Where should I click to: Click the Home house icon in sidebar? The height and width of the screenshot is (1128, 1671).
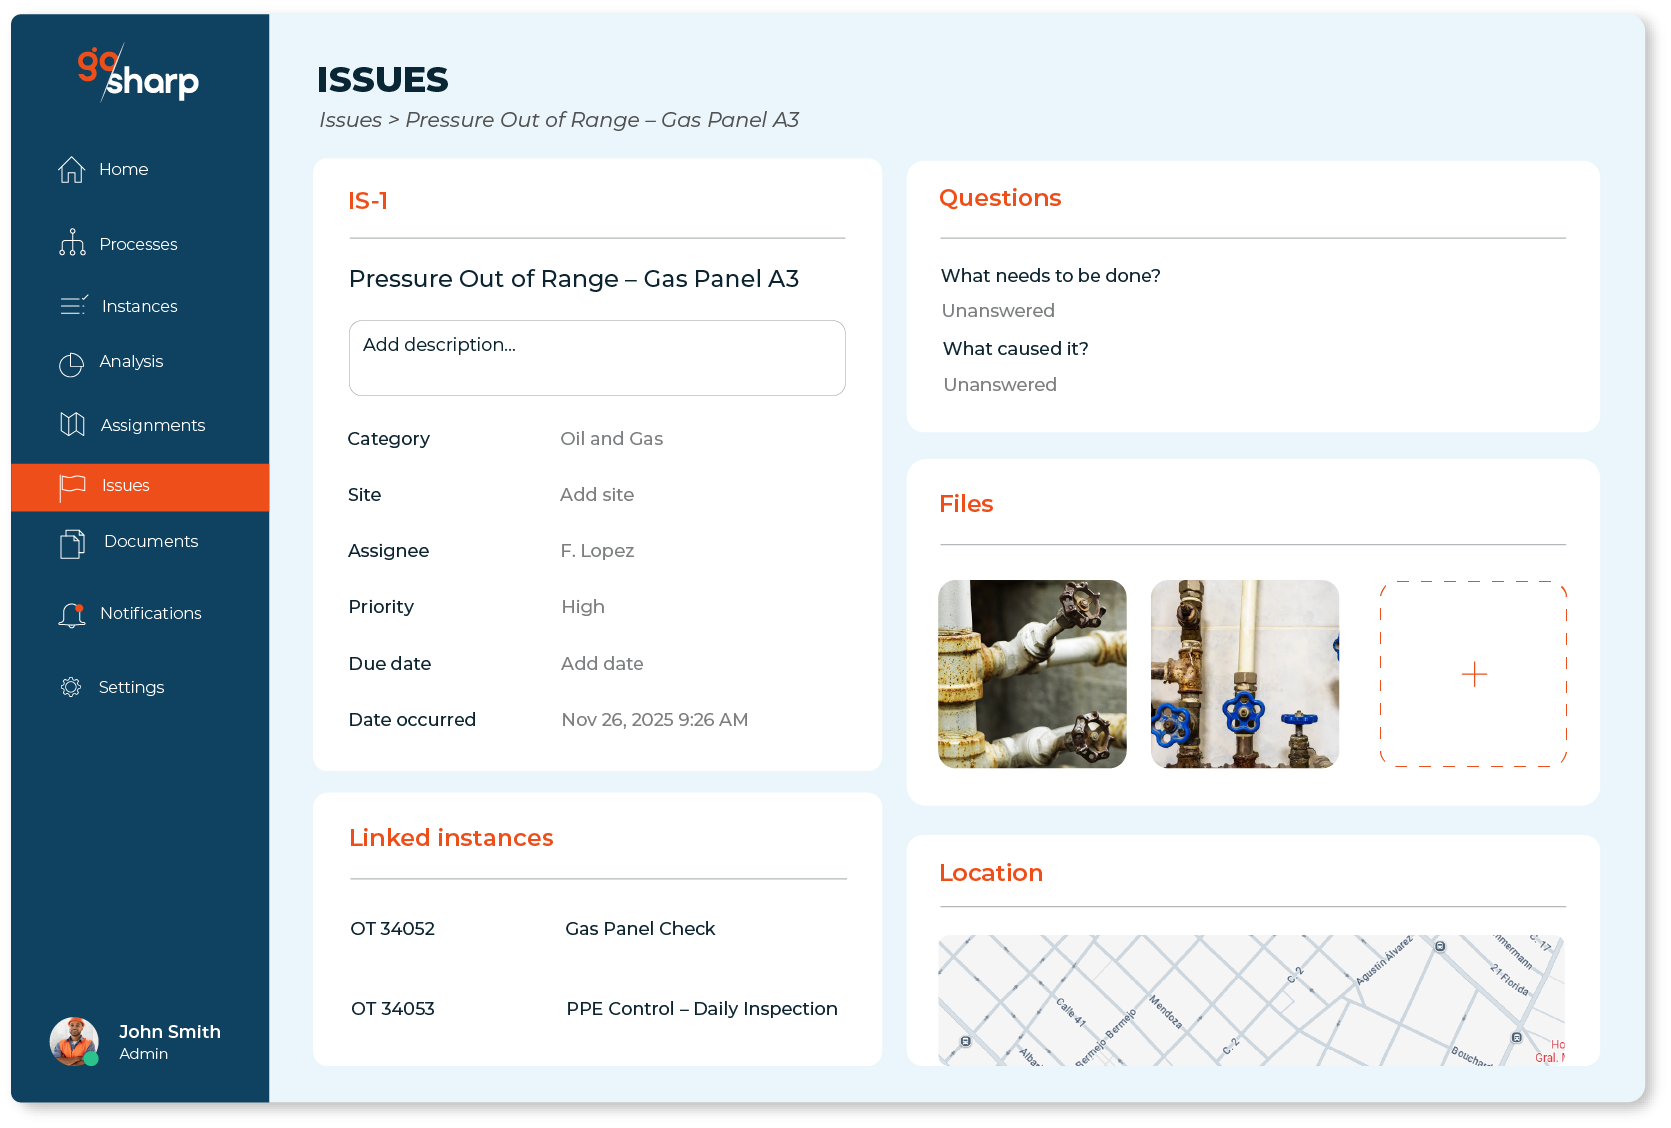(x=71, y=170)
